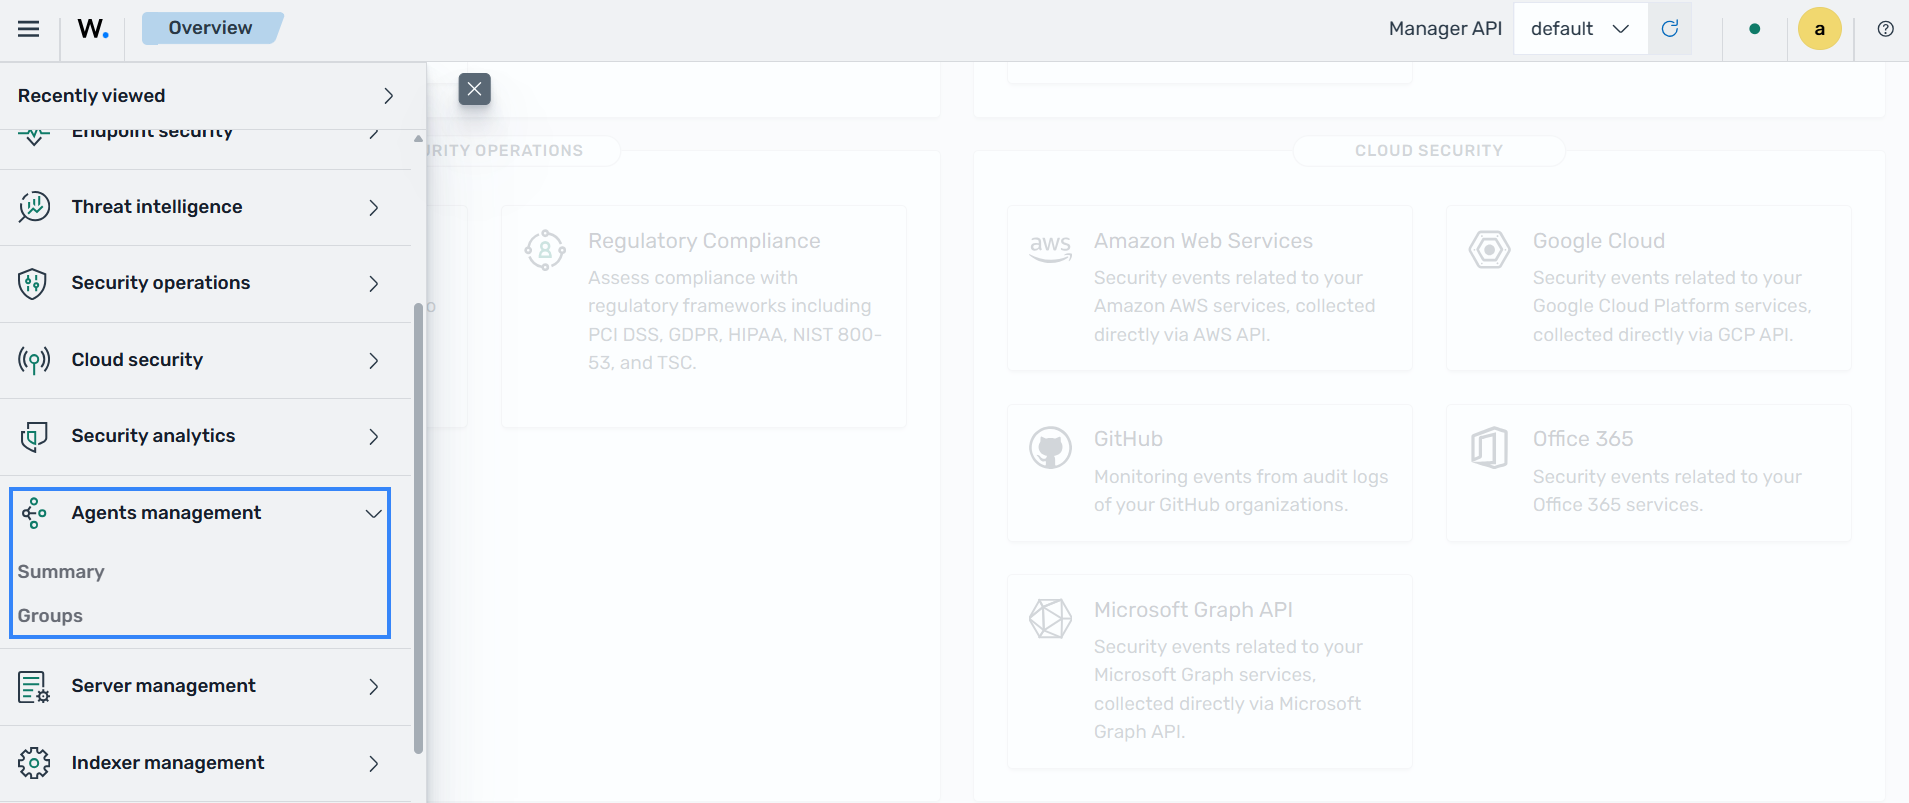This screenshot has height=803, width=1909.
Task: Refresh the Manager API selection
Action: point(1670,29)
